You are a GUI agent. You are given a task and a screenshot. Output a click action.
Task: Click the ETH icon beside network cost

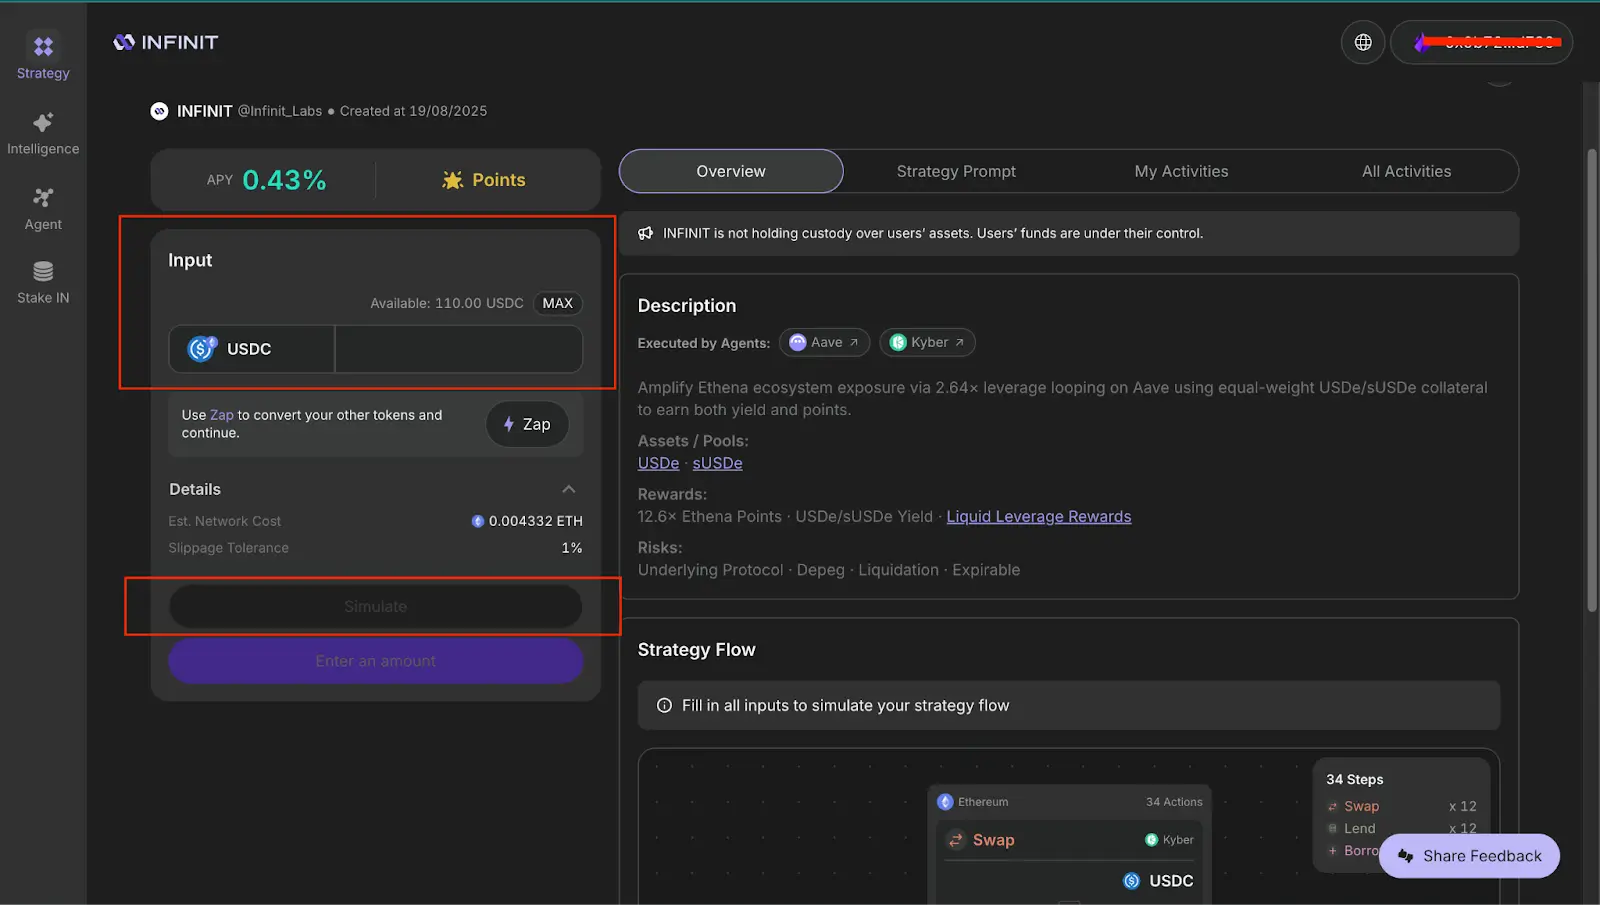pyautogui.click(x=478, y=521)
